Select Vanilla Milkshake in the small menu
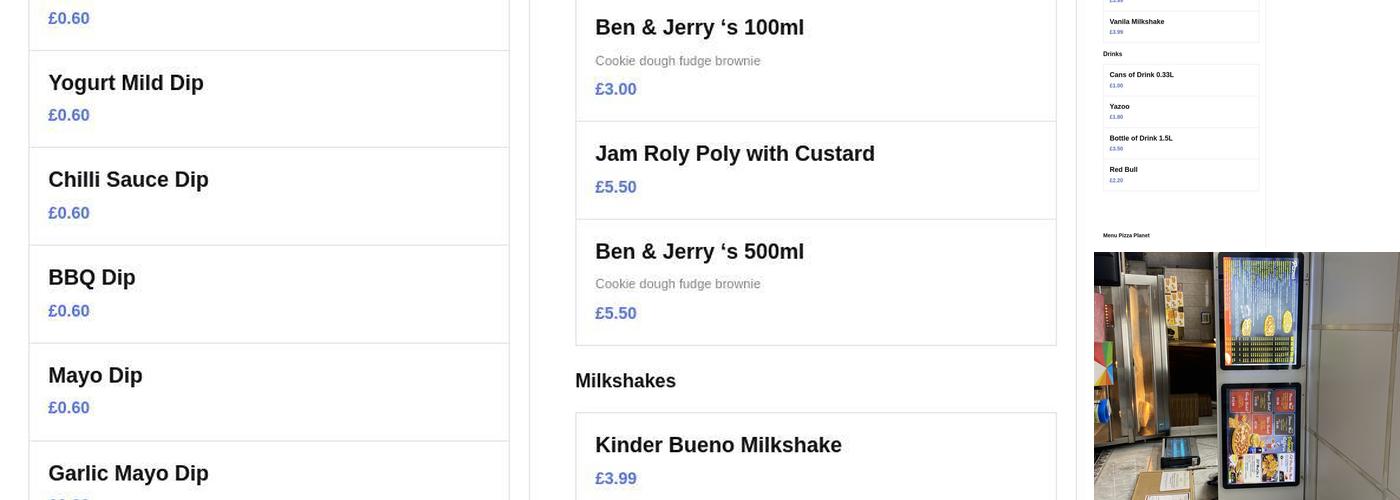Viewport: 1400px width, 500px height. tap(1136, 22)
